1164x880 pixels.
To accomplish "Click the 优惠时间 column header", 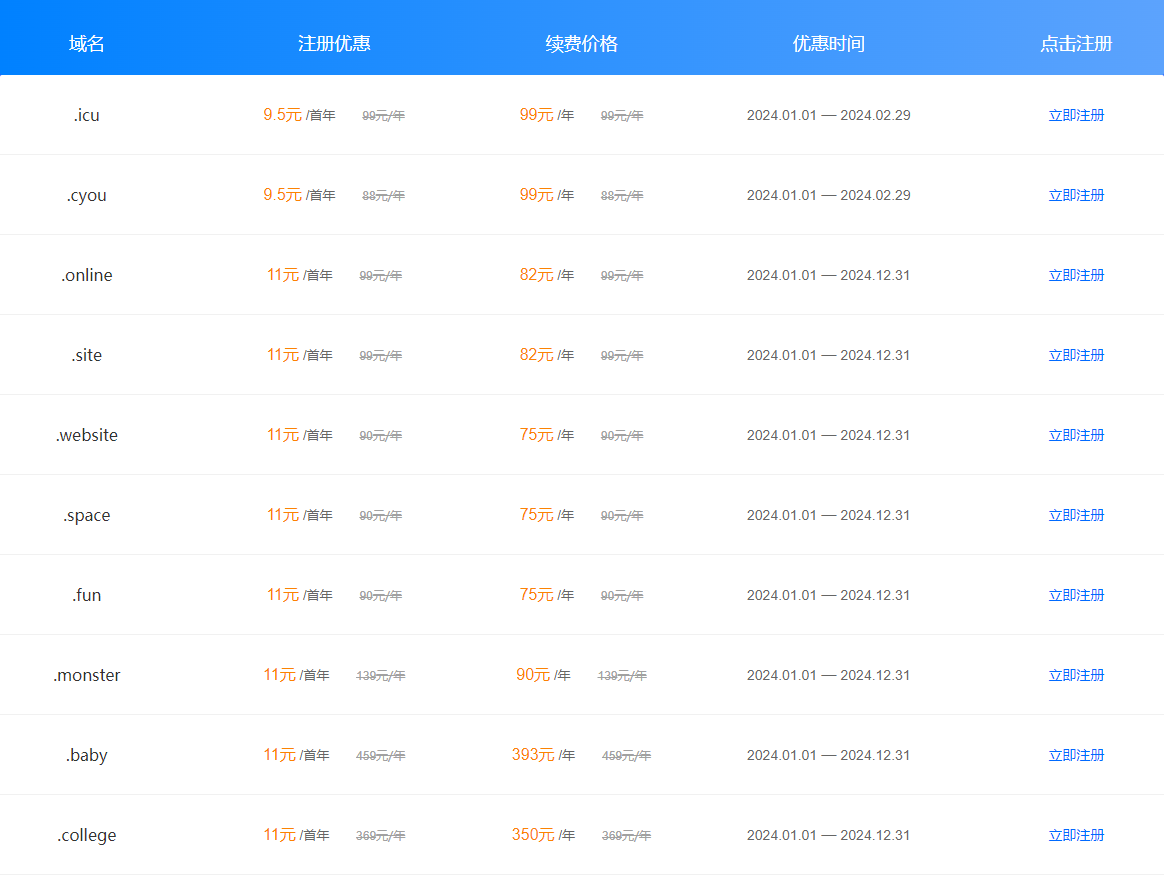I will tap(828, 44).
